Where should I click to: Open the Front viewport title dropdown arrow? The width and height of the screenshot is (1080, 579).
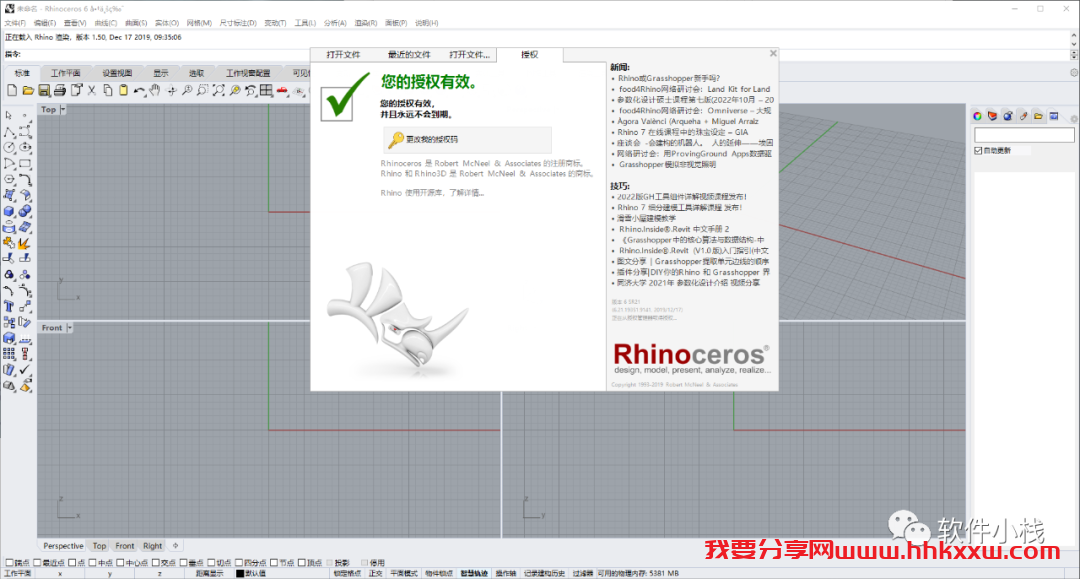[70, 328]
